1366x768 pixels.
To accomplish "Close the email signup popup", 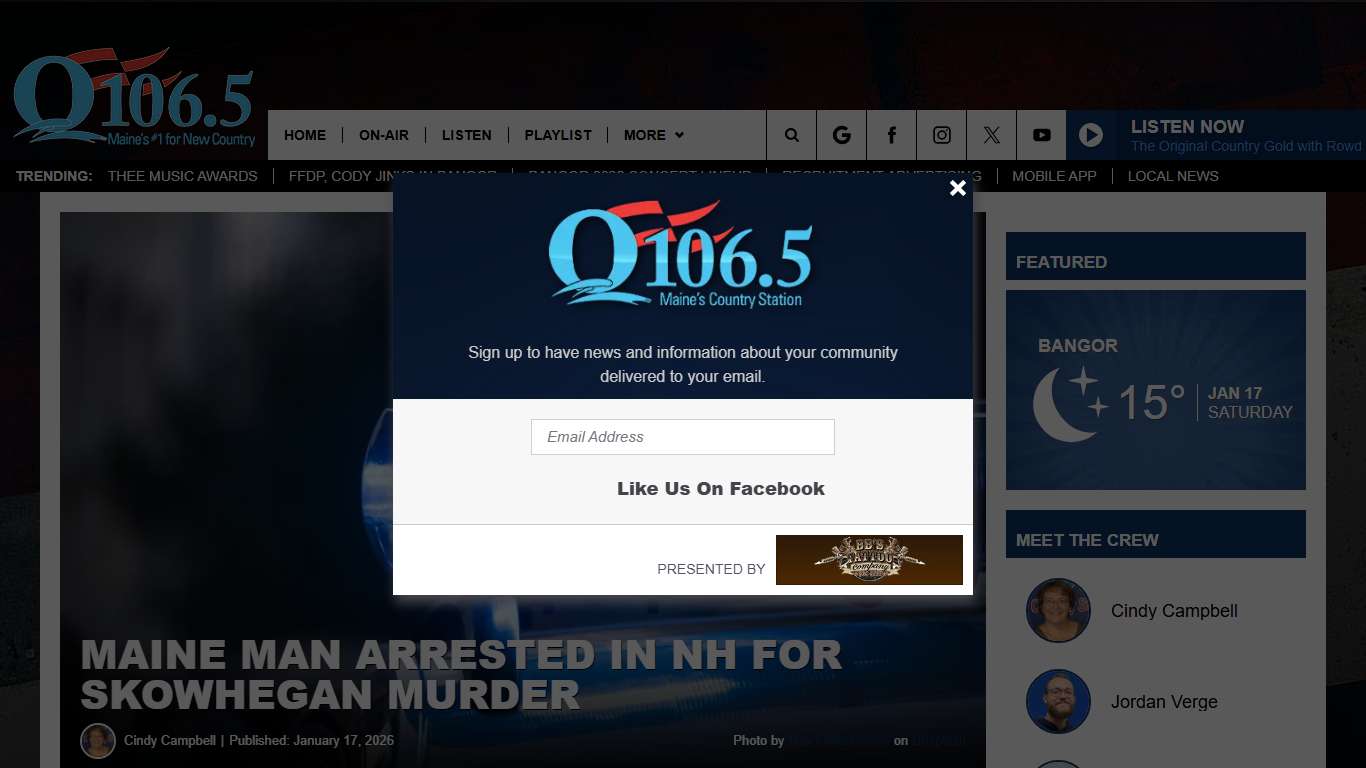I will (x=957, y=188).
